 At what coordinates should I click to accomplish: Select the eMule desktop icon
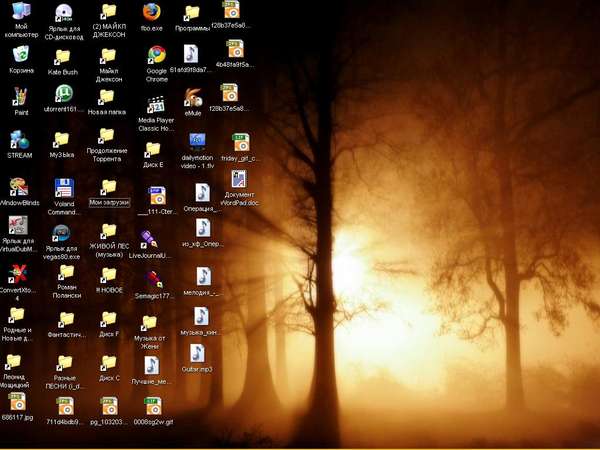pos(192,98)
